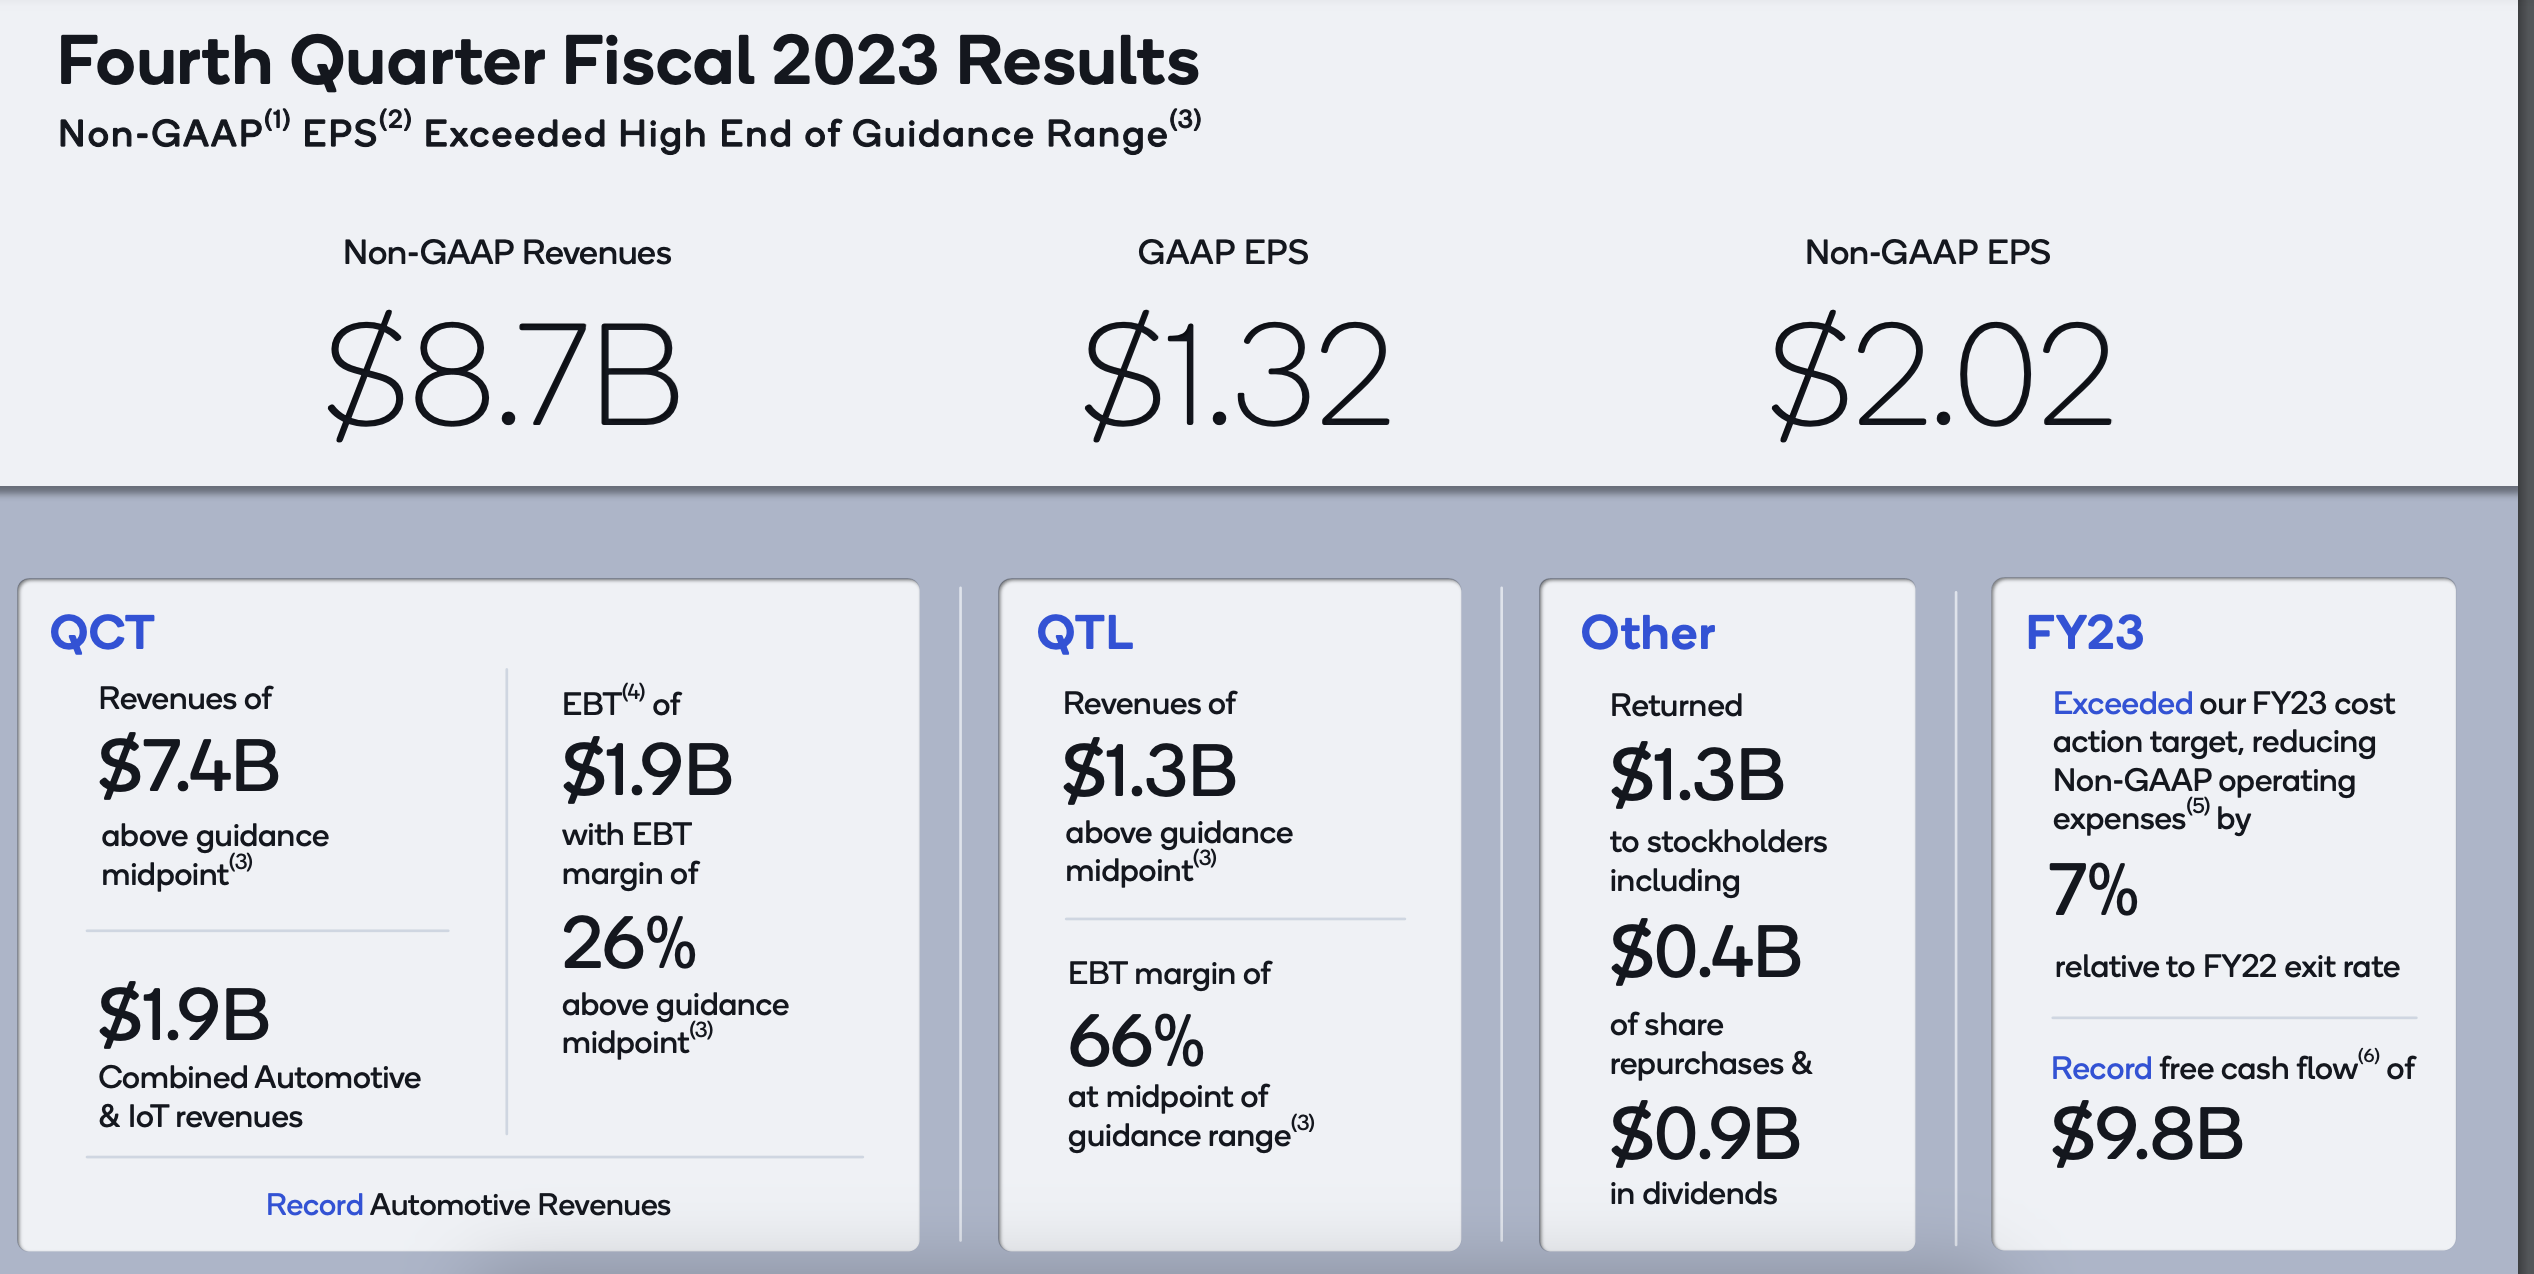Click the blue "Record" in Record Automotive Revenues
The width and height of the screenshot is (2534, 1274).
click(x=314, y=1205)
